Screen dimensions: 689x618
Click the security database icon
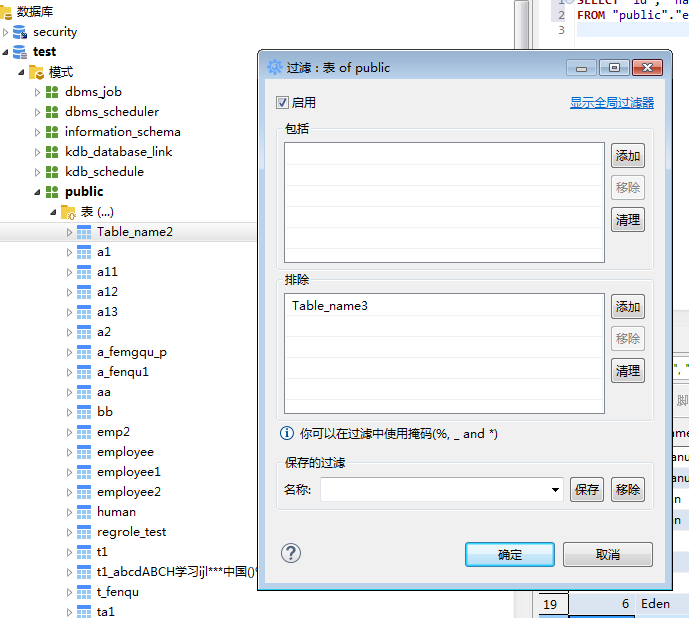(20, 32)
